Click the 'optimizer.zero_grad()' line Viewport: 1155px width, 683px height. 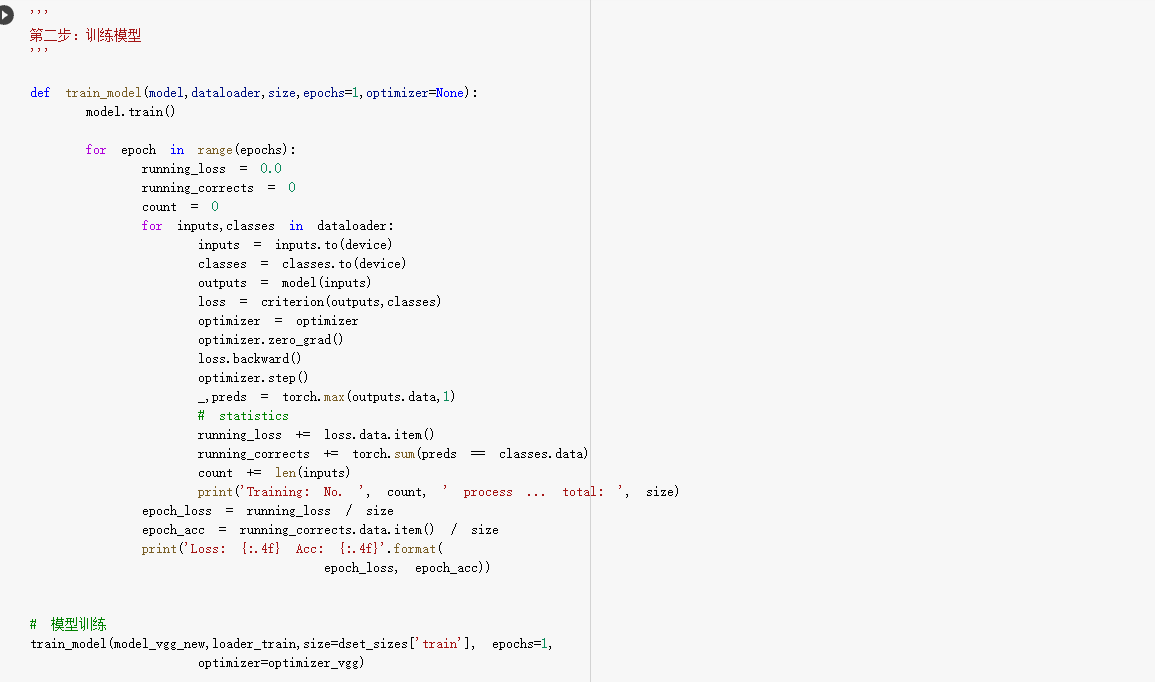pyautogui.click(x=270, y=340)
